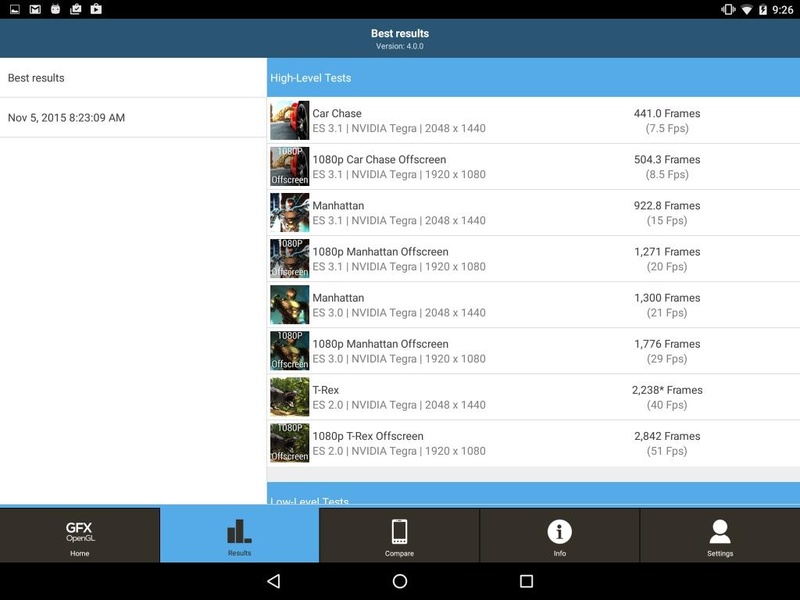Open the GFX OpenGL Home tab

tap(80, 535)
